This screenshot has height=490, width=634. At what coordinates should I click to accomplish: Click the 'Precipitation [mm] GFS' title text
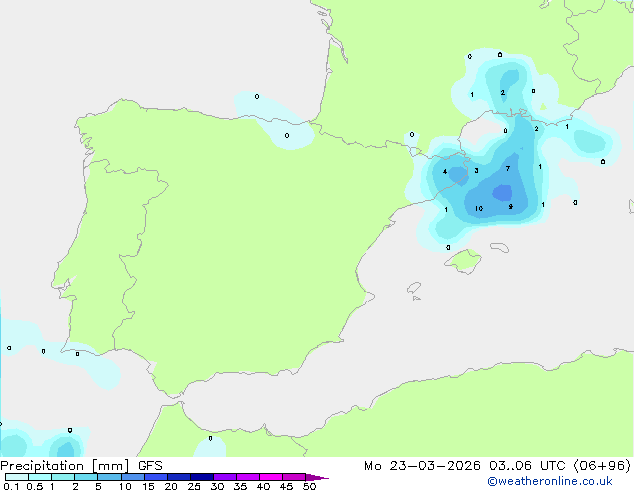81,466
